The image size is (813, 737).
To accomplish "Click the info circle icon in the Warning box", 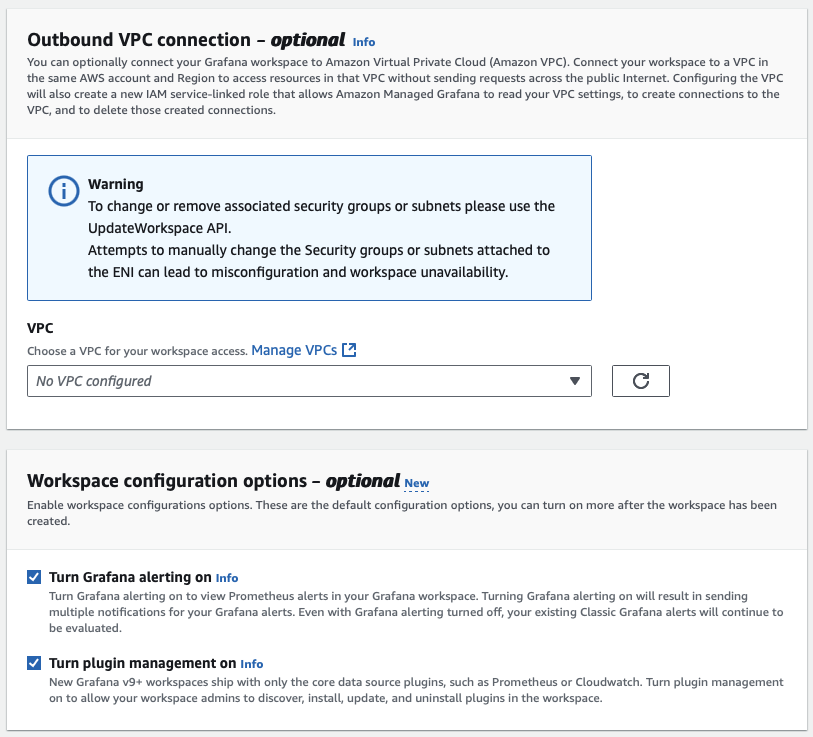I will click(63, 191).
